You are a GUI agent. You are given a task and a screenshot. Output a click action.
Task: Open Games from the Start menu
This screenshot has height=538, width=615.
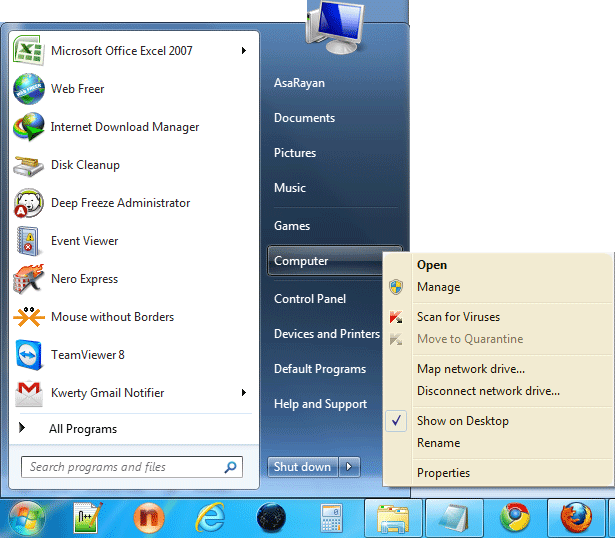[x=292, y=225]
